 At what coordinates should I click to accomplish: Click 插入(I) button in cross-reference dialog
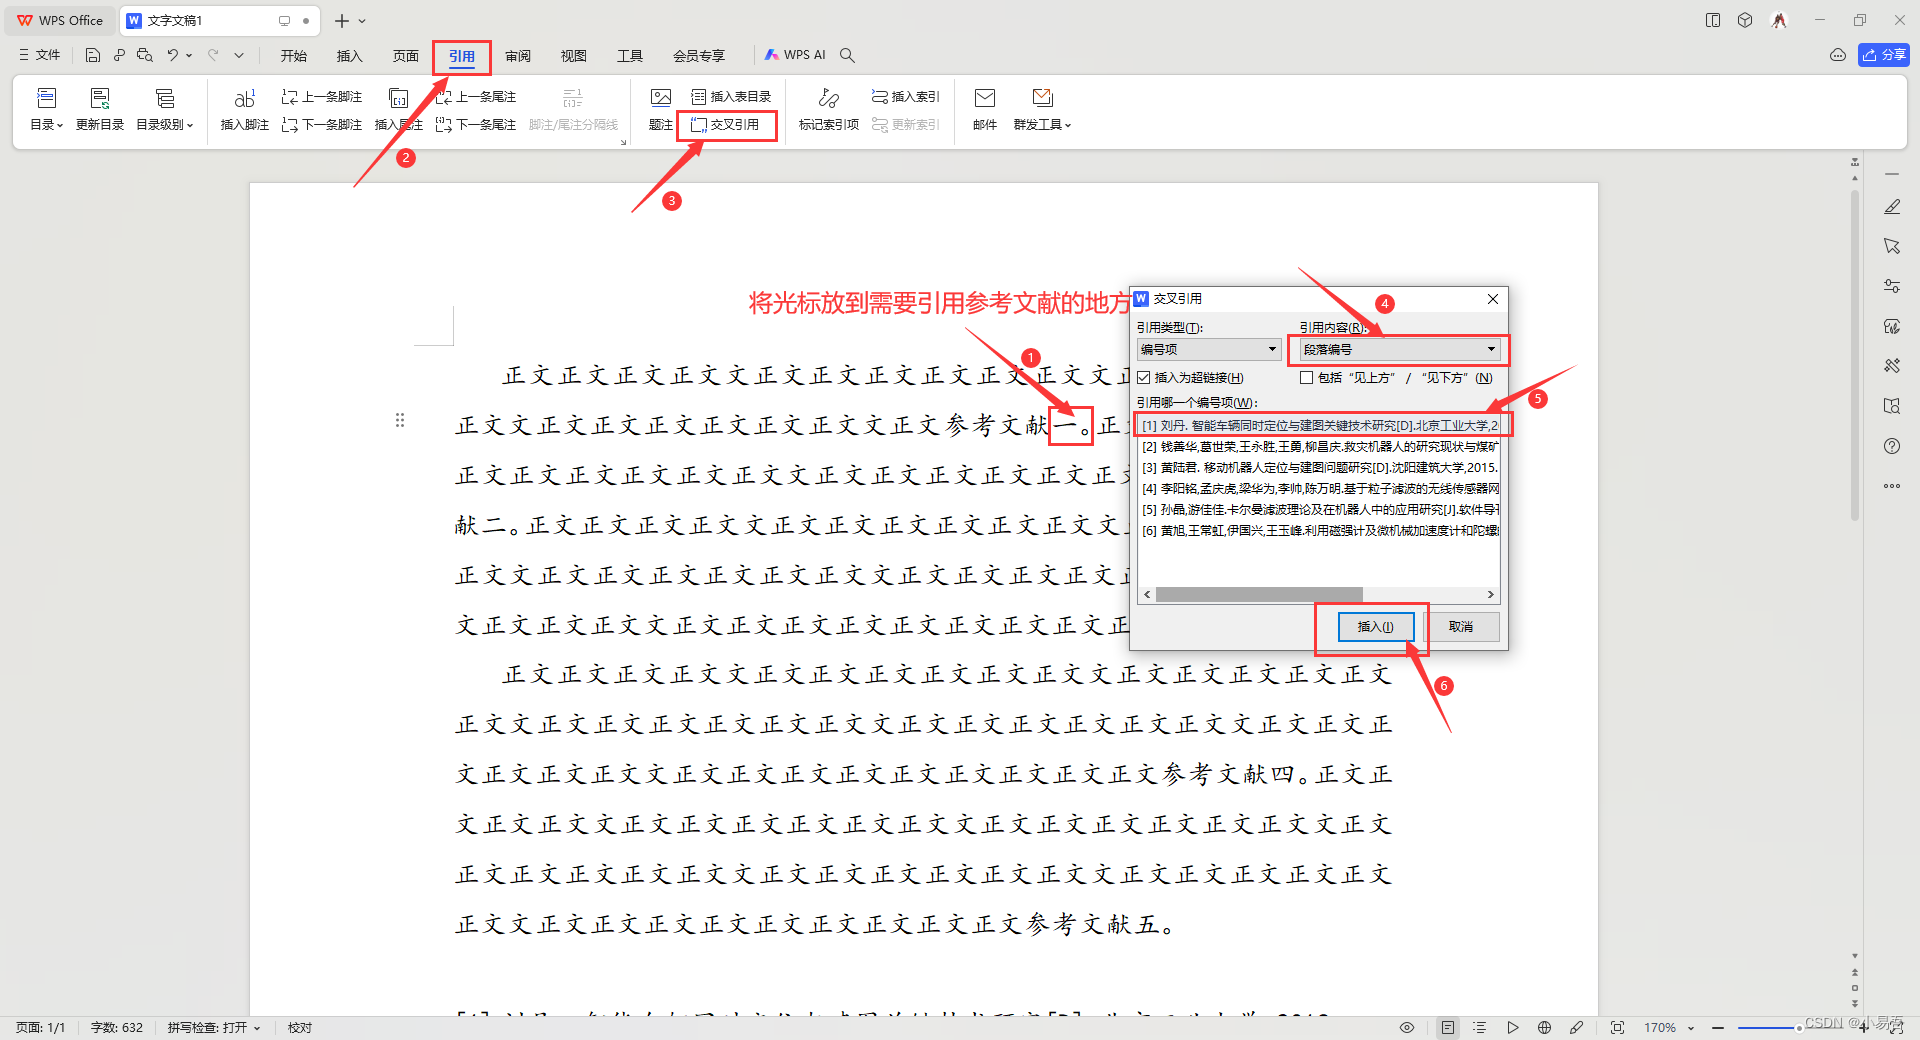(x=1376, y=626)
